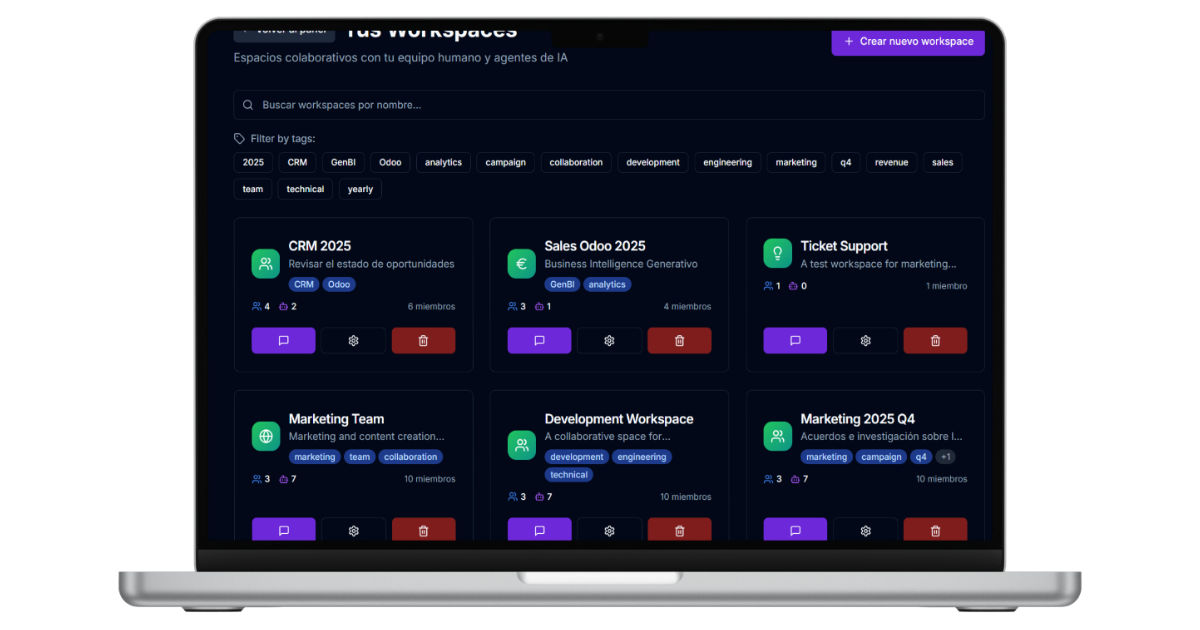Enable the marketing filter tag
This screenshot has height=630, width=1200.
796,163
